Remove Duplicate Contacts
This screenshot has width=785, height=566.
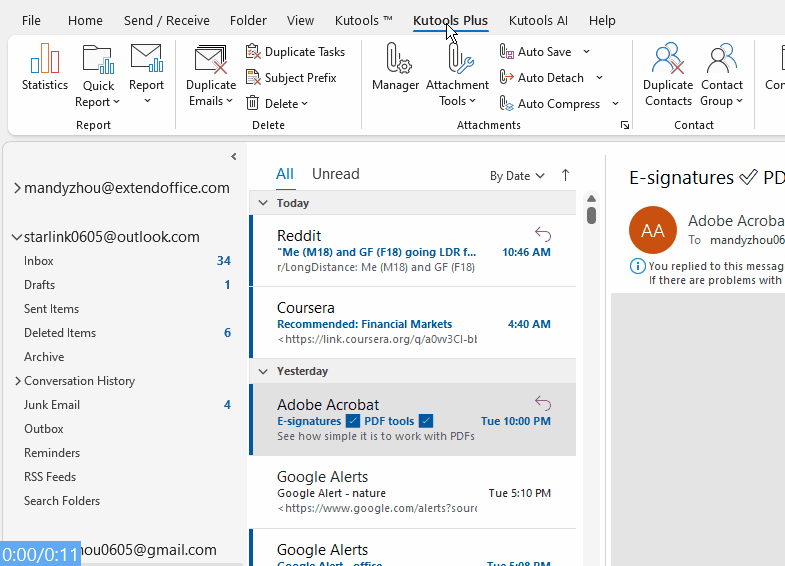(x=668, y=76)
